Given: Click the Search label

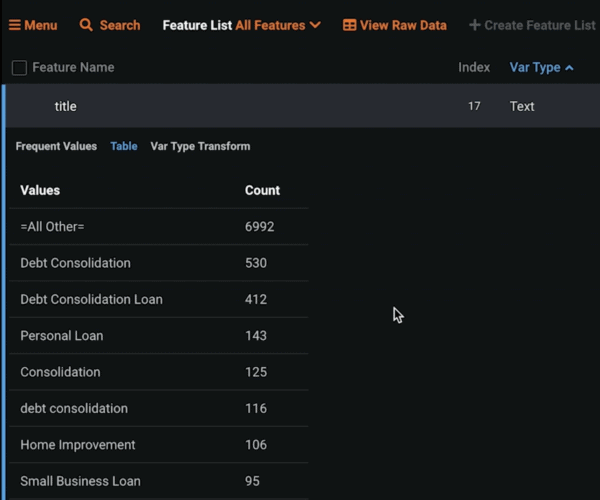Looking at the screenshot, I should click(120, 25).
